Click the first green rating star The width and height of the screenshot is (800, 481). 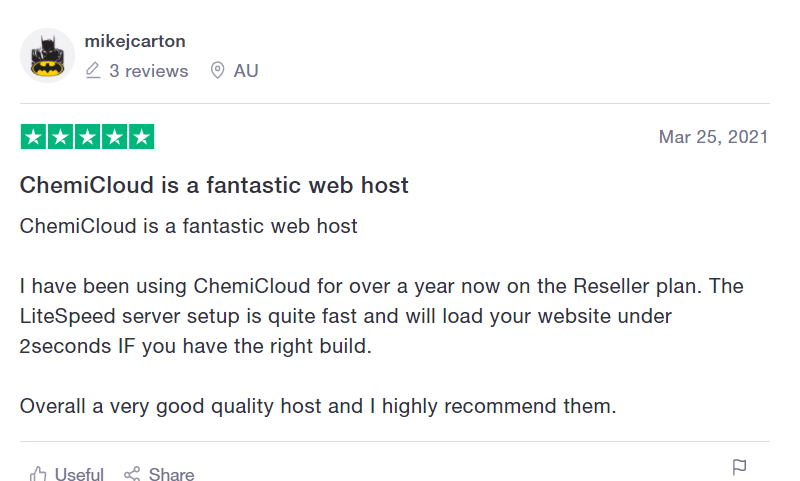[33, 137]
